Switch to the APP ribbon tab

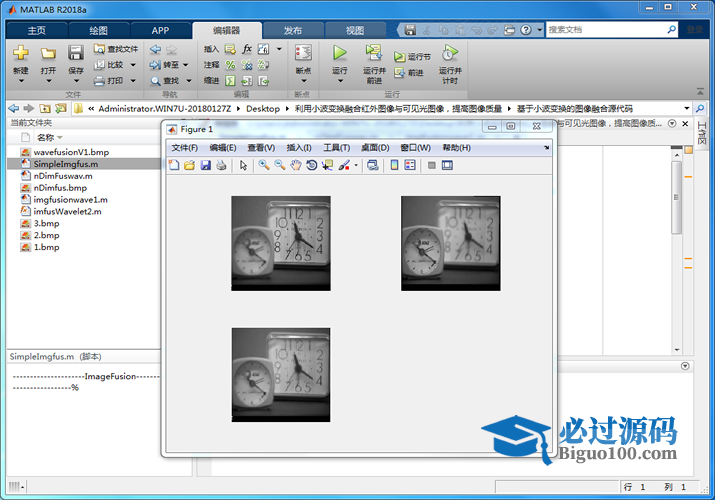[160, 30]
